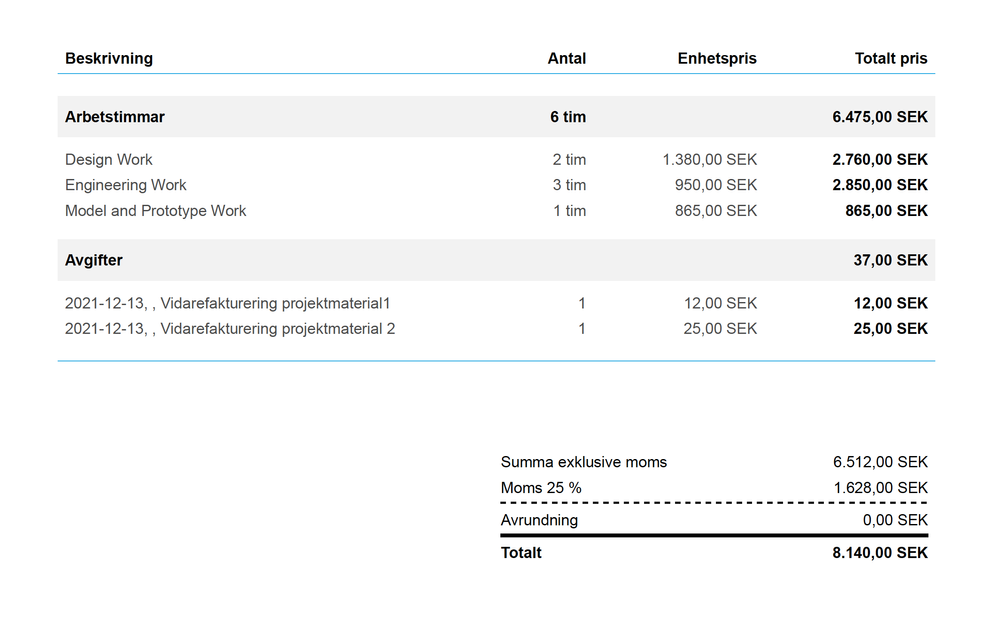Image resolution: width=999 pixels, height=623 pixels.
Task: Select the Engineering Work line item
Action: pyautogui.click(x=496, y=185)
